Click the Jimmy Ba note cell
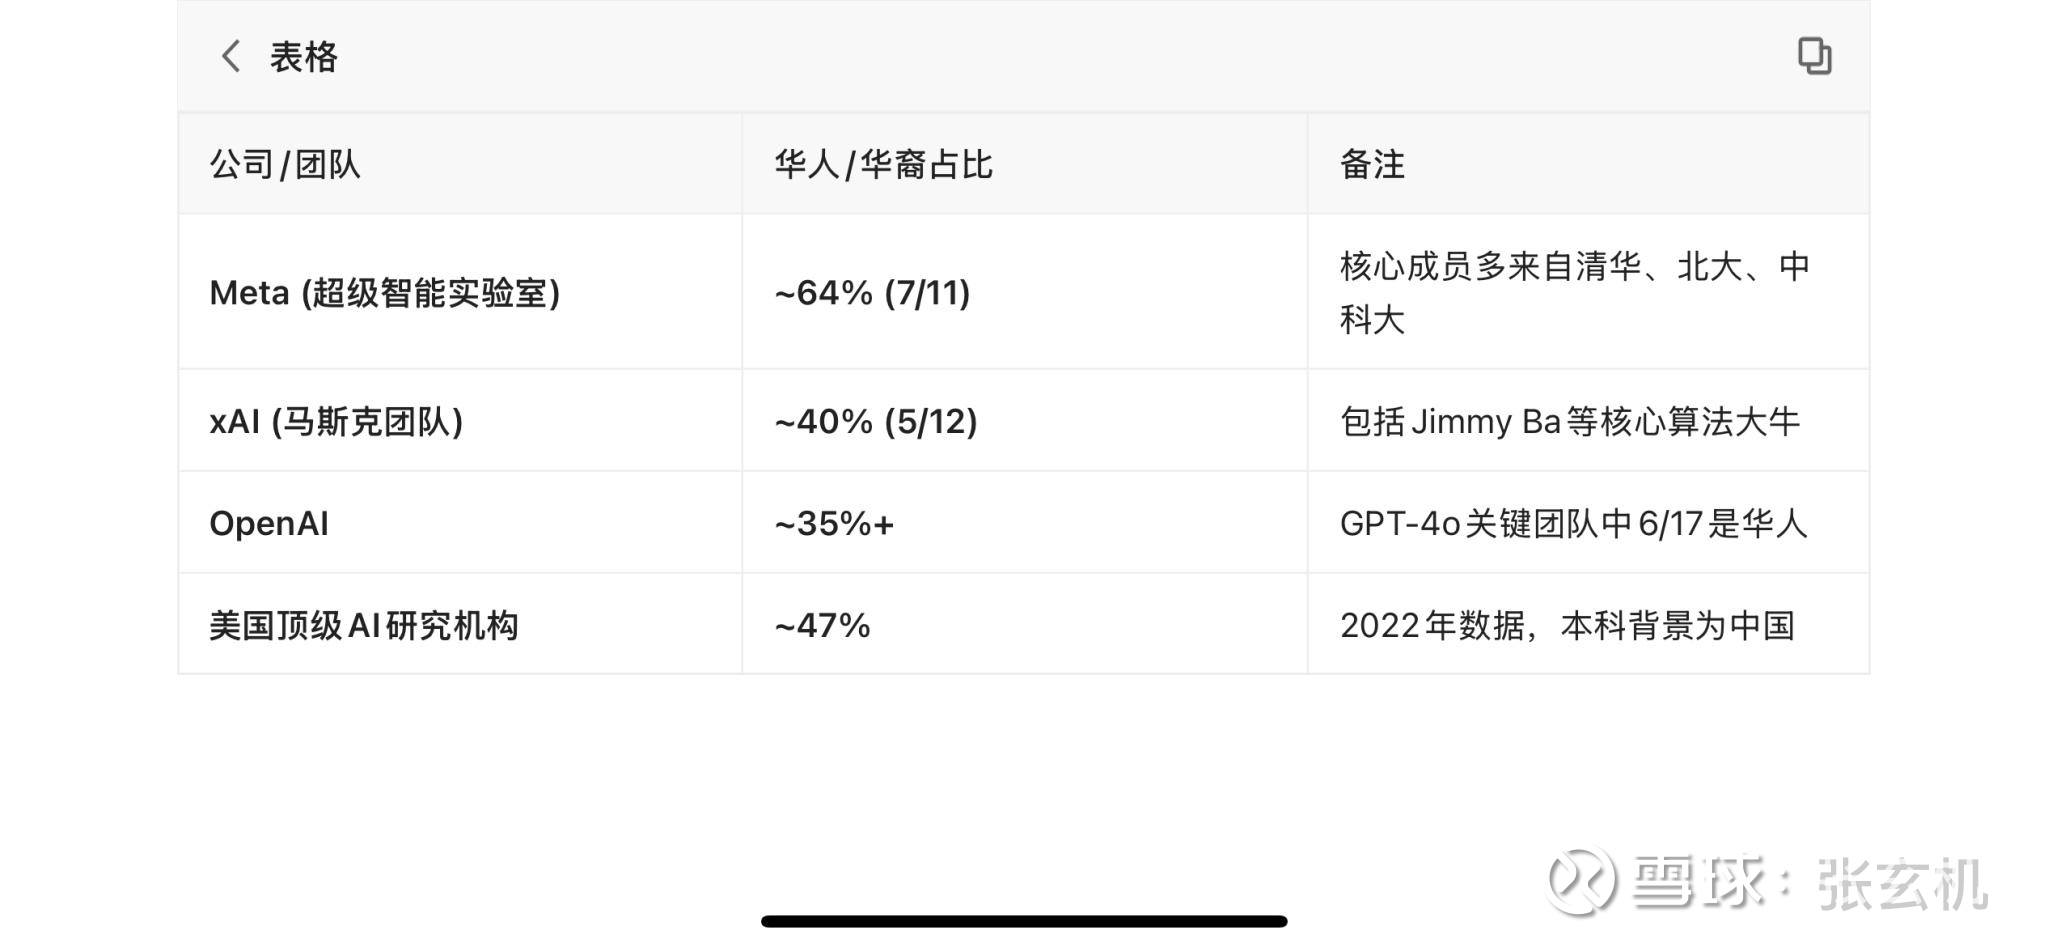 (x=1569, y=421)
